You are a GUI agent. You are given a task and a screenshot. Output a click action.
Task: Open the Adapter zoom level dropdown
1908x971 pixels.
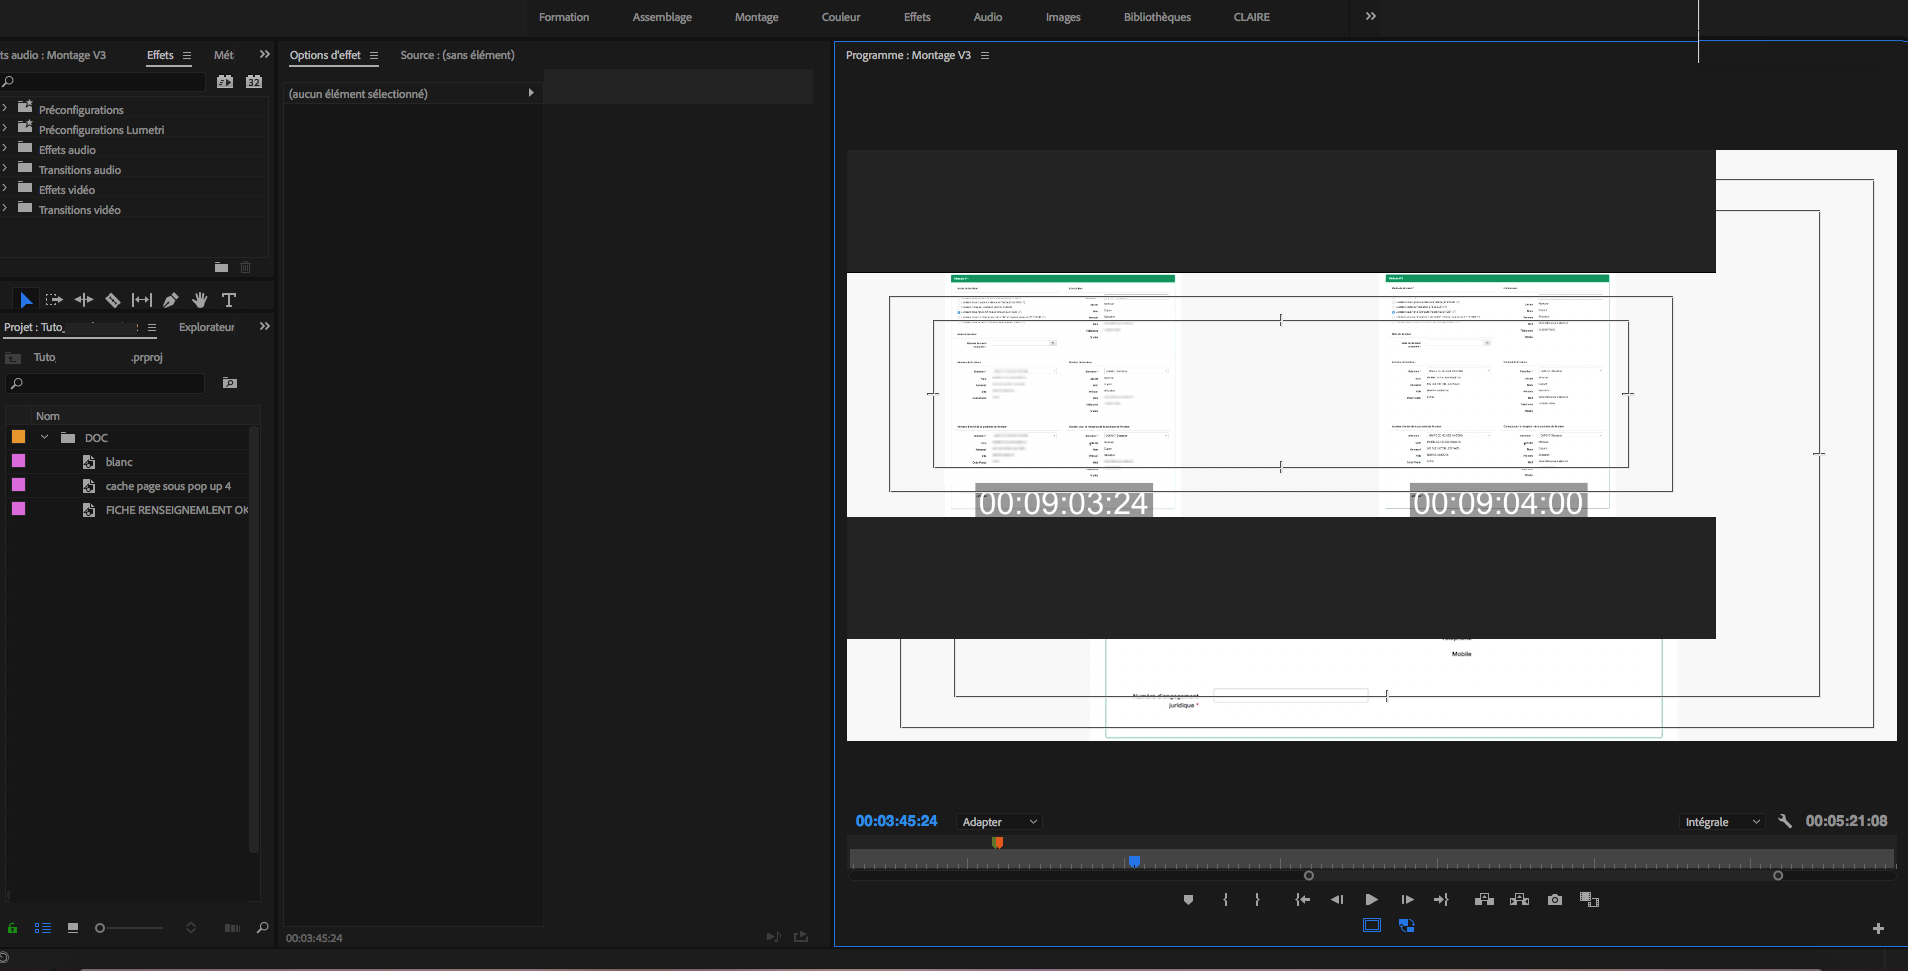[x=999, y=822]
